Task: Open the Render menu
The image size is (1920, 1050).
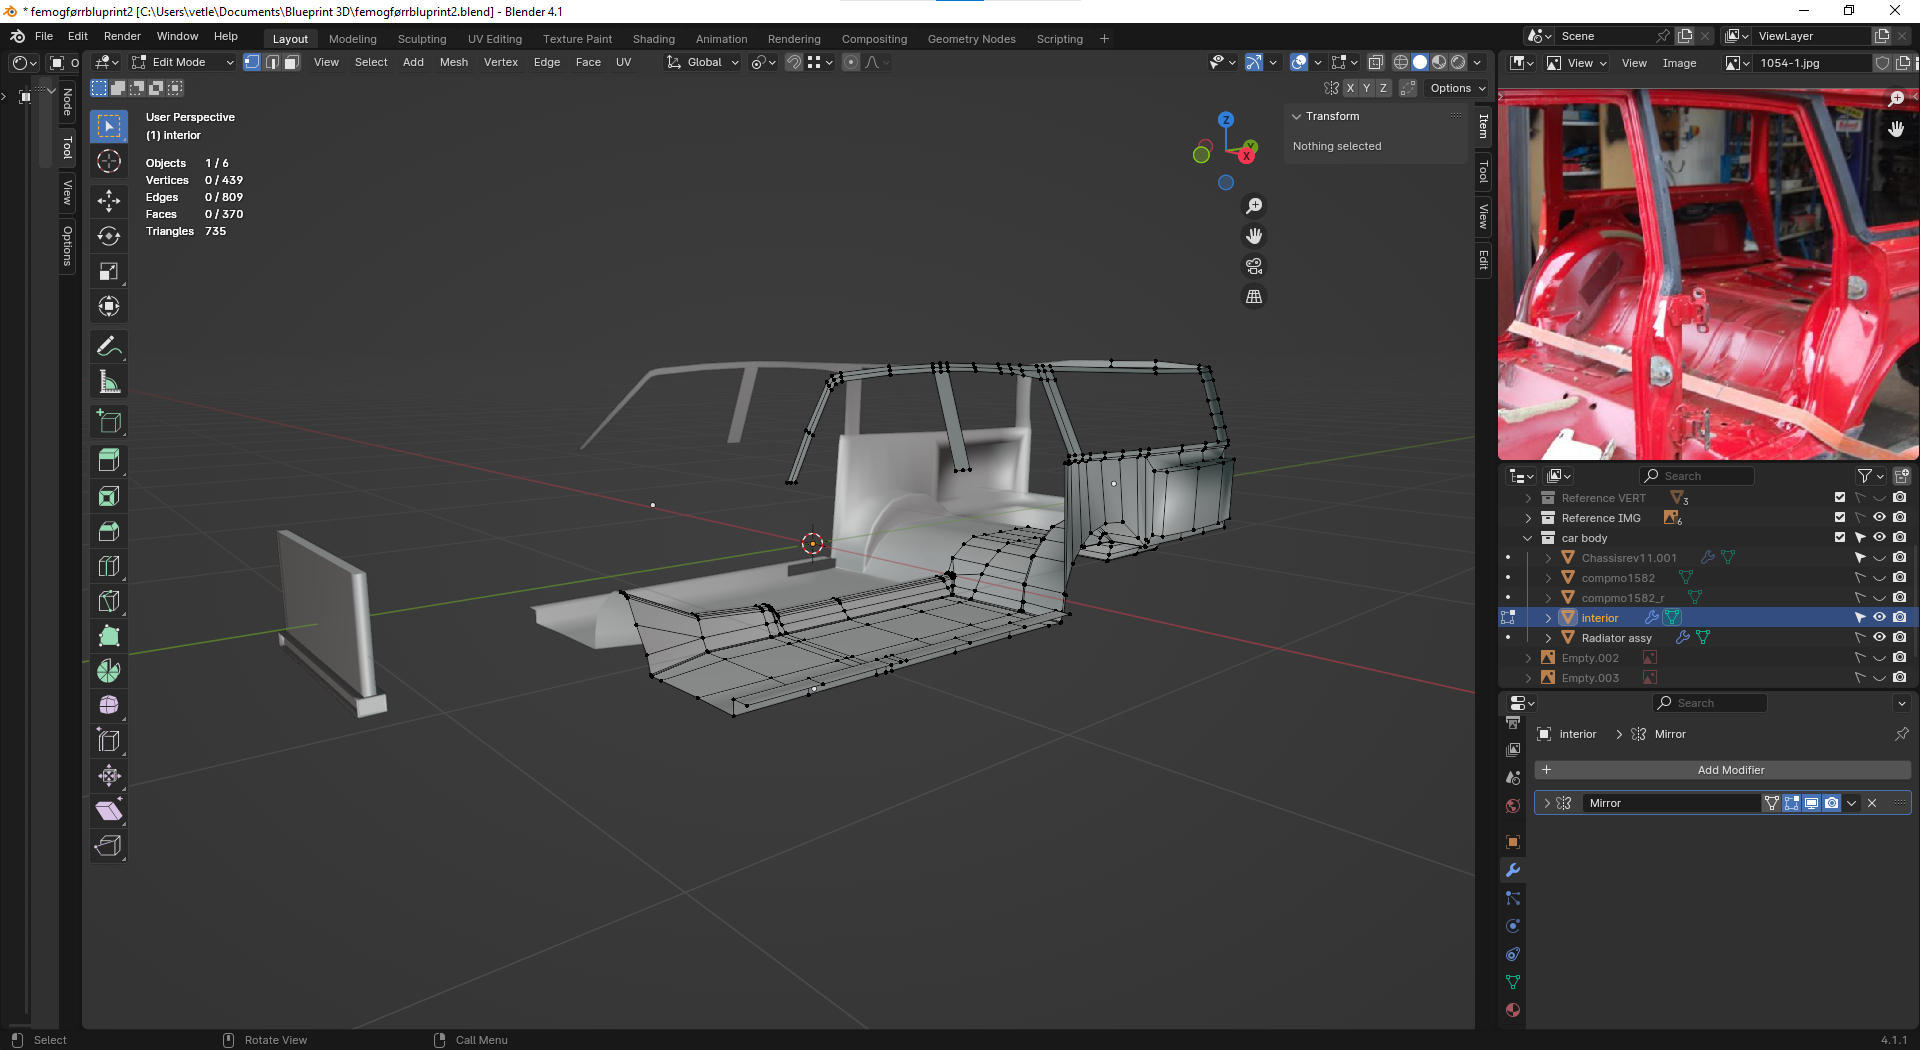Action: pyautogui.click(x=122, y=36)
